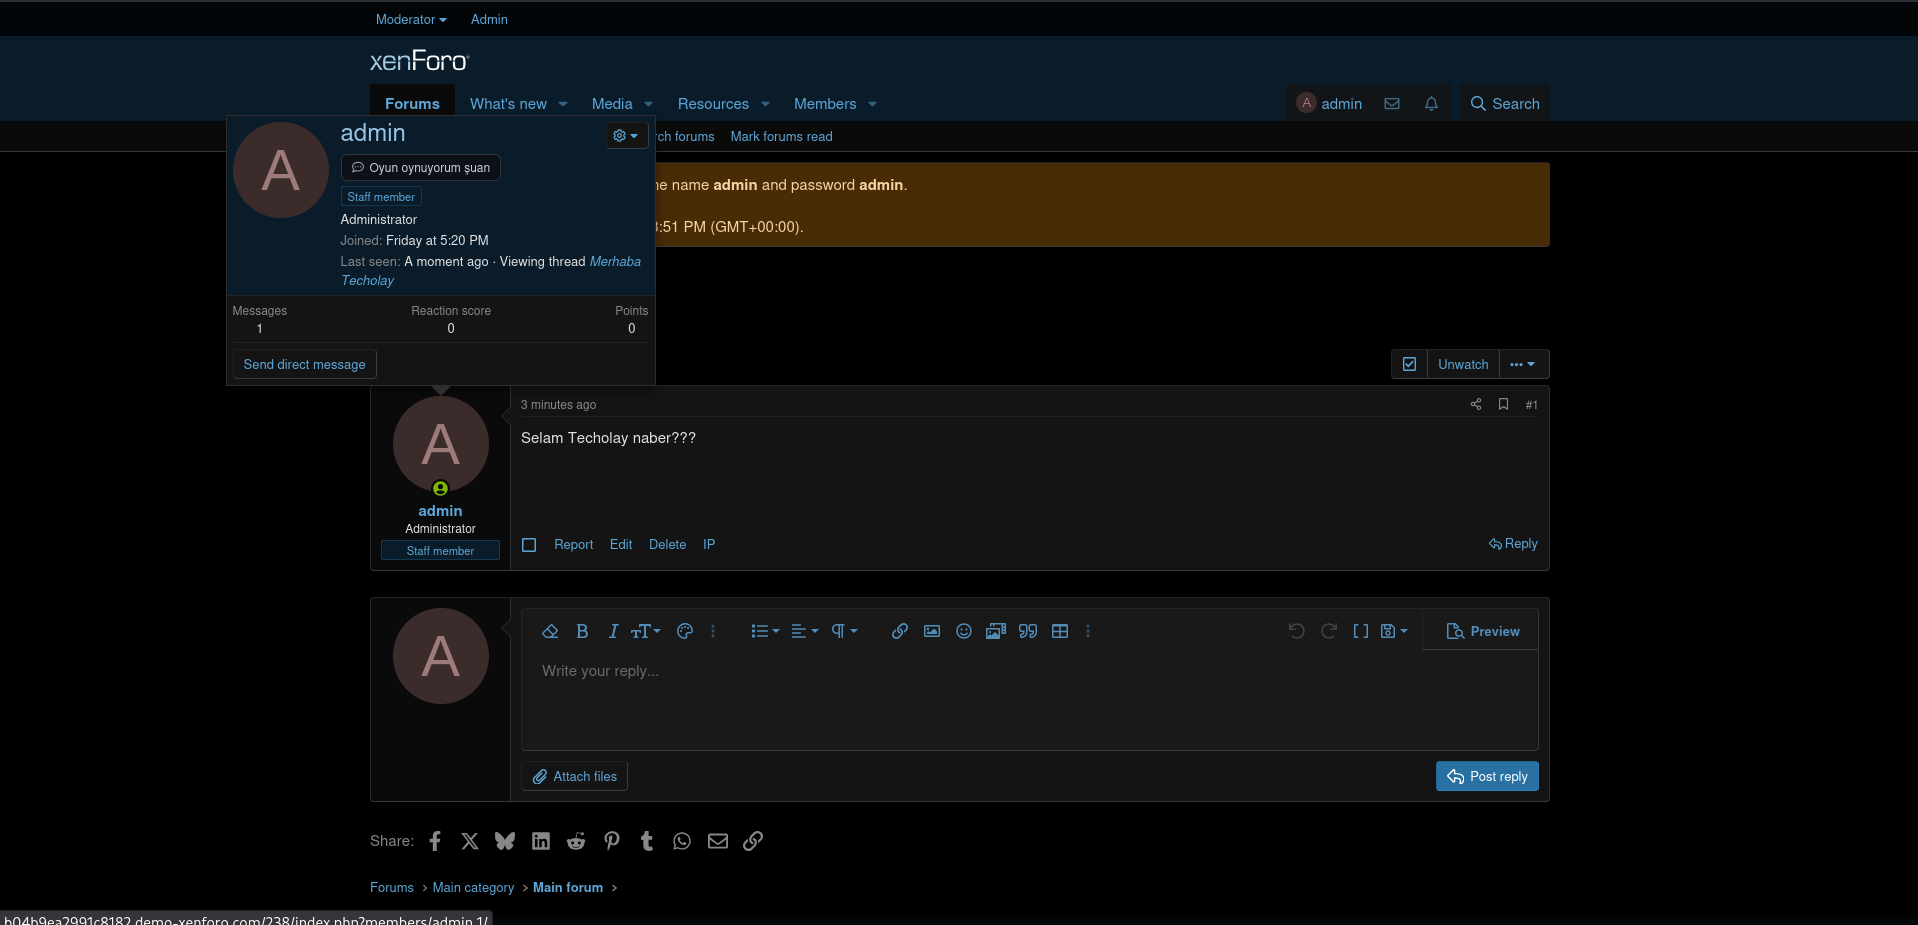The width and height of the screenshot is (1918, 925).
Task: Open paragraph format dropdown
Action: click(x=845, y=631)
